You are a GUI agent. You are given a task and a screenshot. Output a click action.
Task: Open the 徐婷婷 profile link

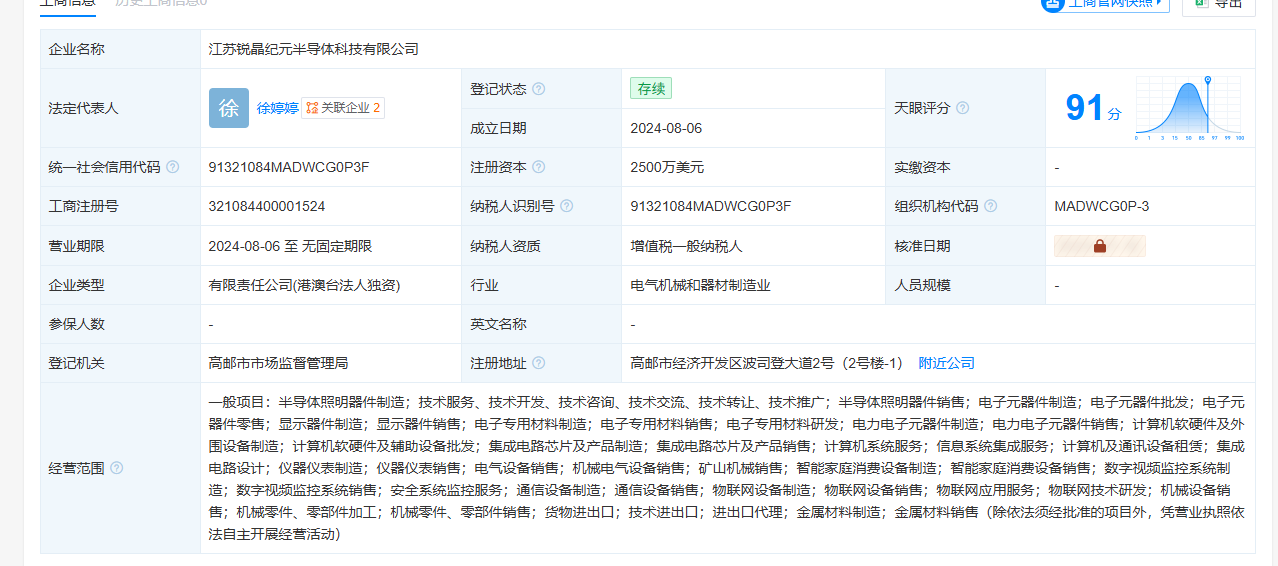[x=278, y=108]
